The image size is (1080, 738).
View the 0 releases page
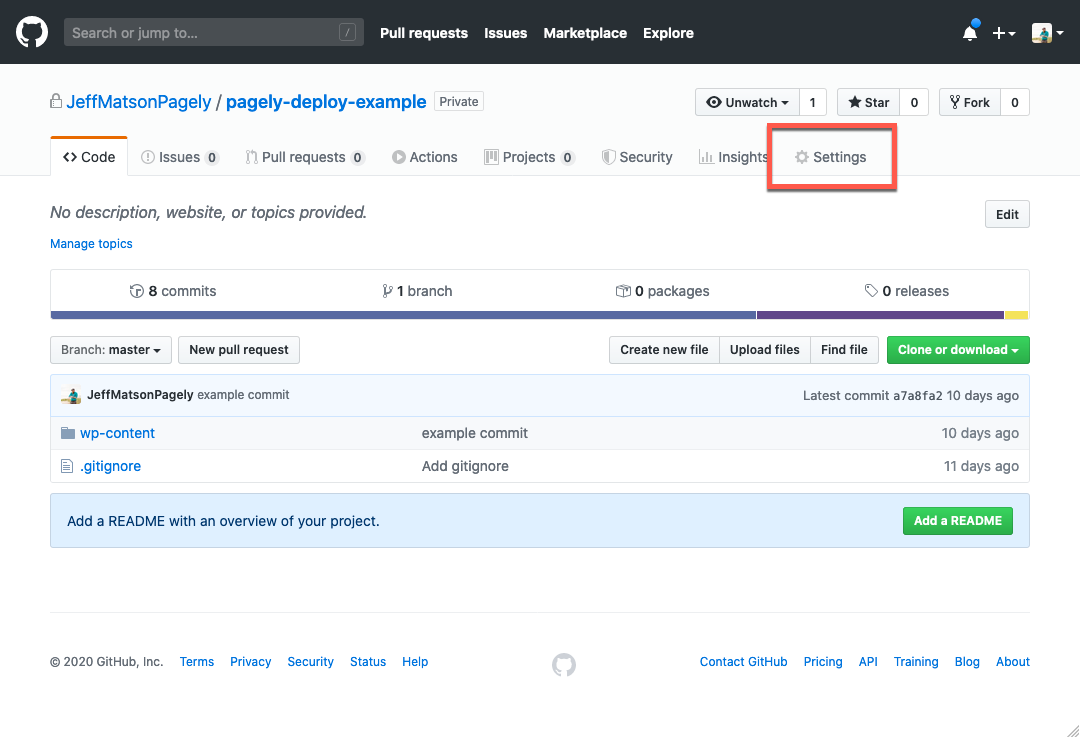(x=906, y=291)
